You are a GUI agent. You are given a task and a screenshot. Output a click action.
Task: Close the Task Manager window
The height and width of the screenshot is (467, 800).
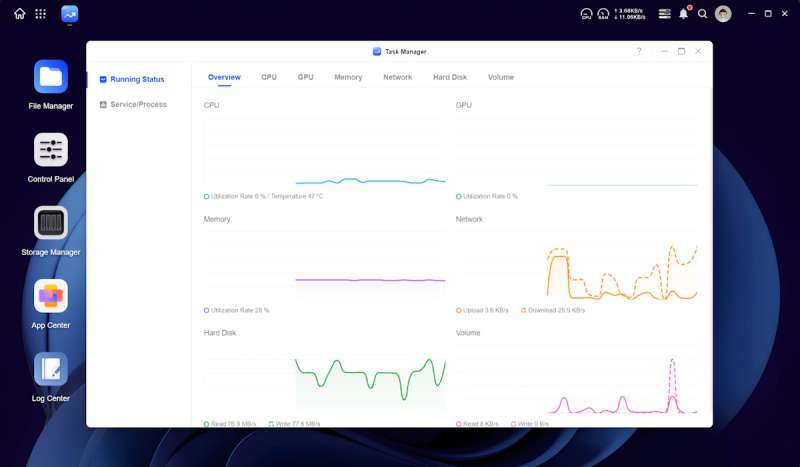698,51
